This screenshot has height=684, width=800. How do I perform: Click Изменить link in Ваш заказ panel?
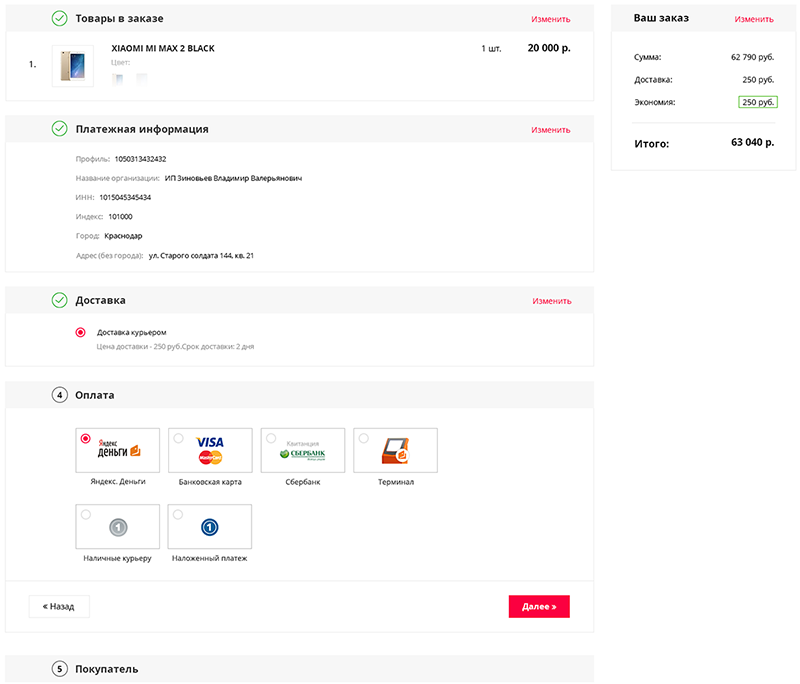click(754, 19)
